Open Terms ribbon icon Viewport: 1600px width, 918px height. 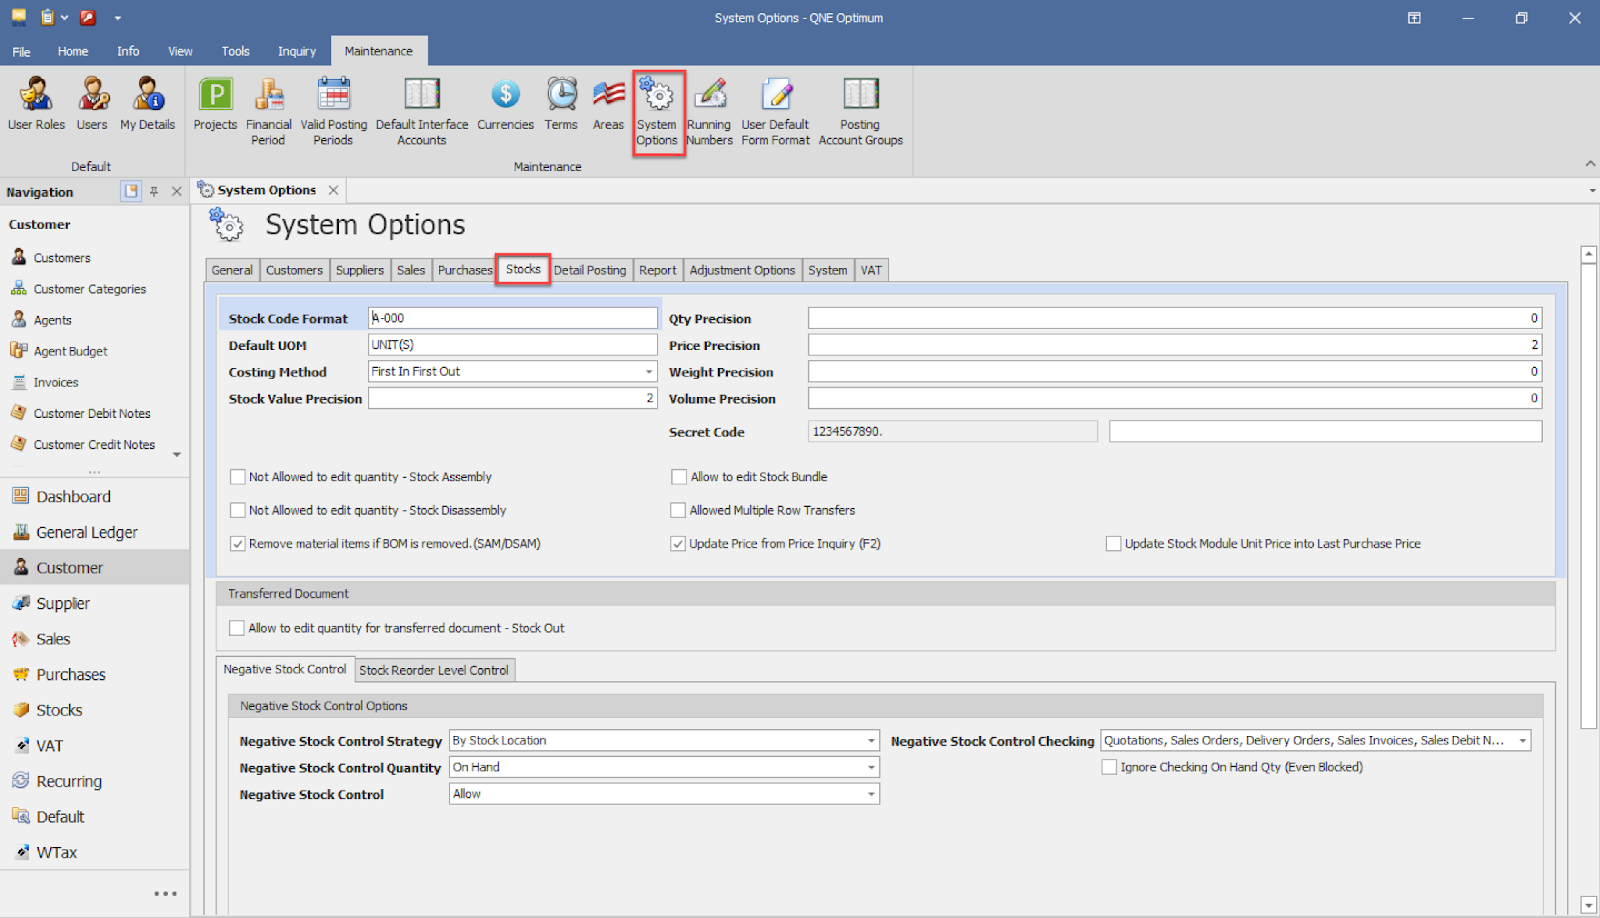click(x=561, y=105)
